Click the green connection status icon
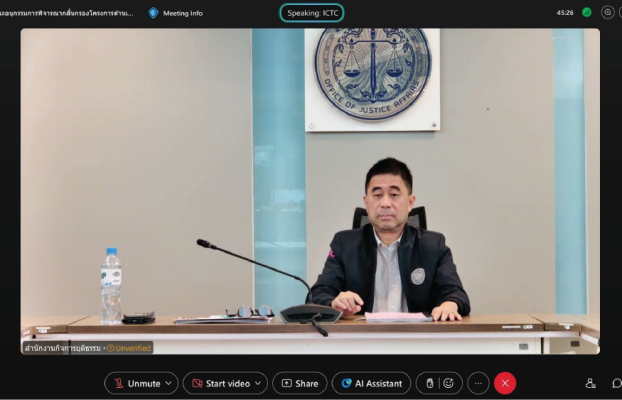 (x=586, y=13)
